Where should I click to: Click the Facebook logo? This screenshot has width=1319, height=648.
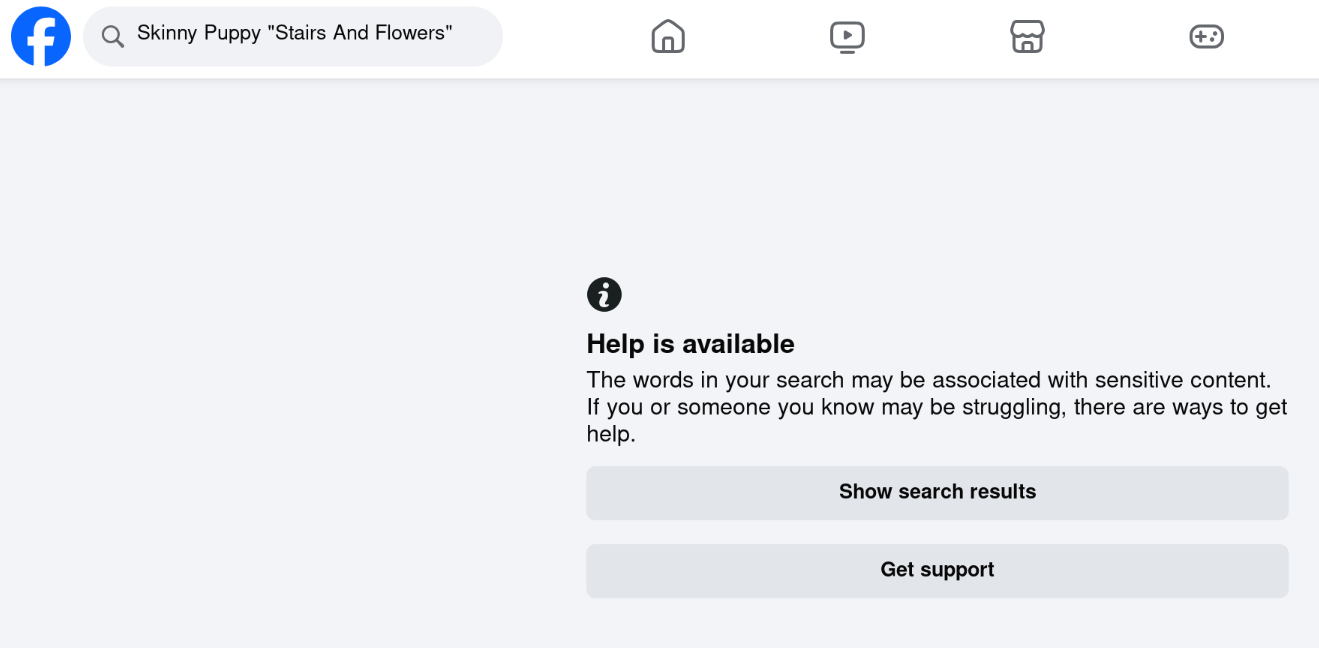(41, 37)
